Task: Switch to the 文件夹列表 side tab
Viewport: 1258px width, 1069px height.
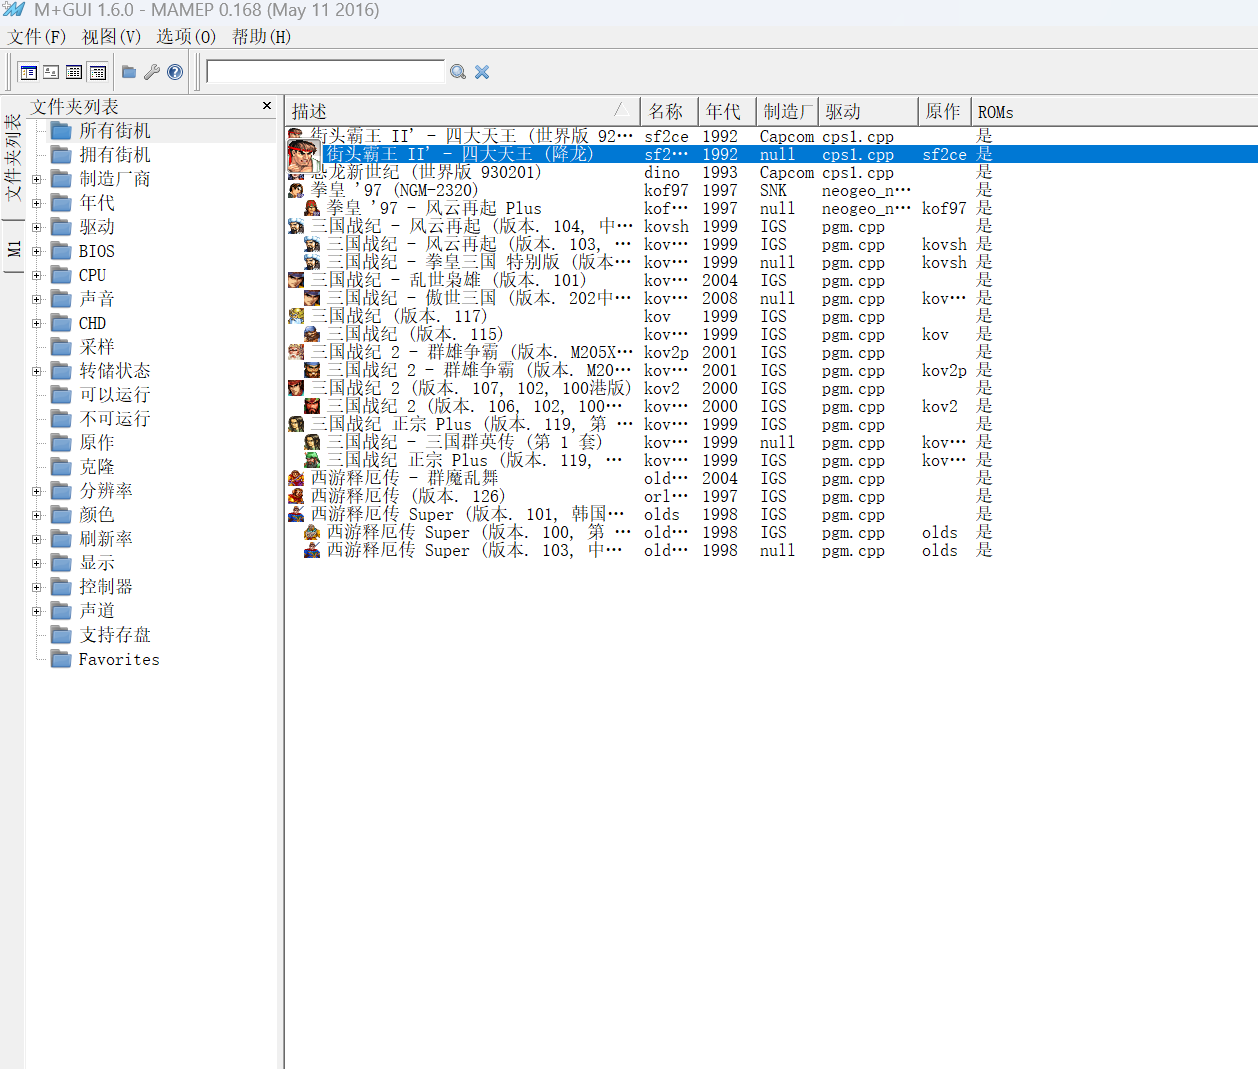Action: (x=13, y=158)
